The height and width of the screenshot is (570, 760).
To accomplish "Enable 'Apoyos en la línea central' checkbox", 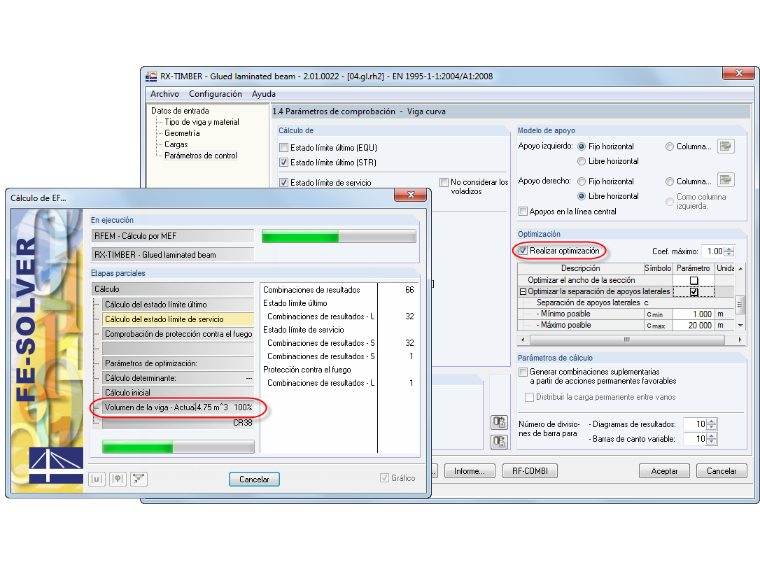I will [x=523, y=211].
